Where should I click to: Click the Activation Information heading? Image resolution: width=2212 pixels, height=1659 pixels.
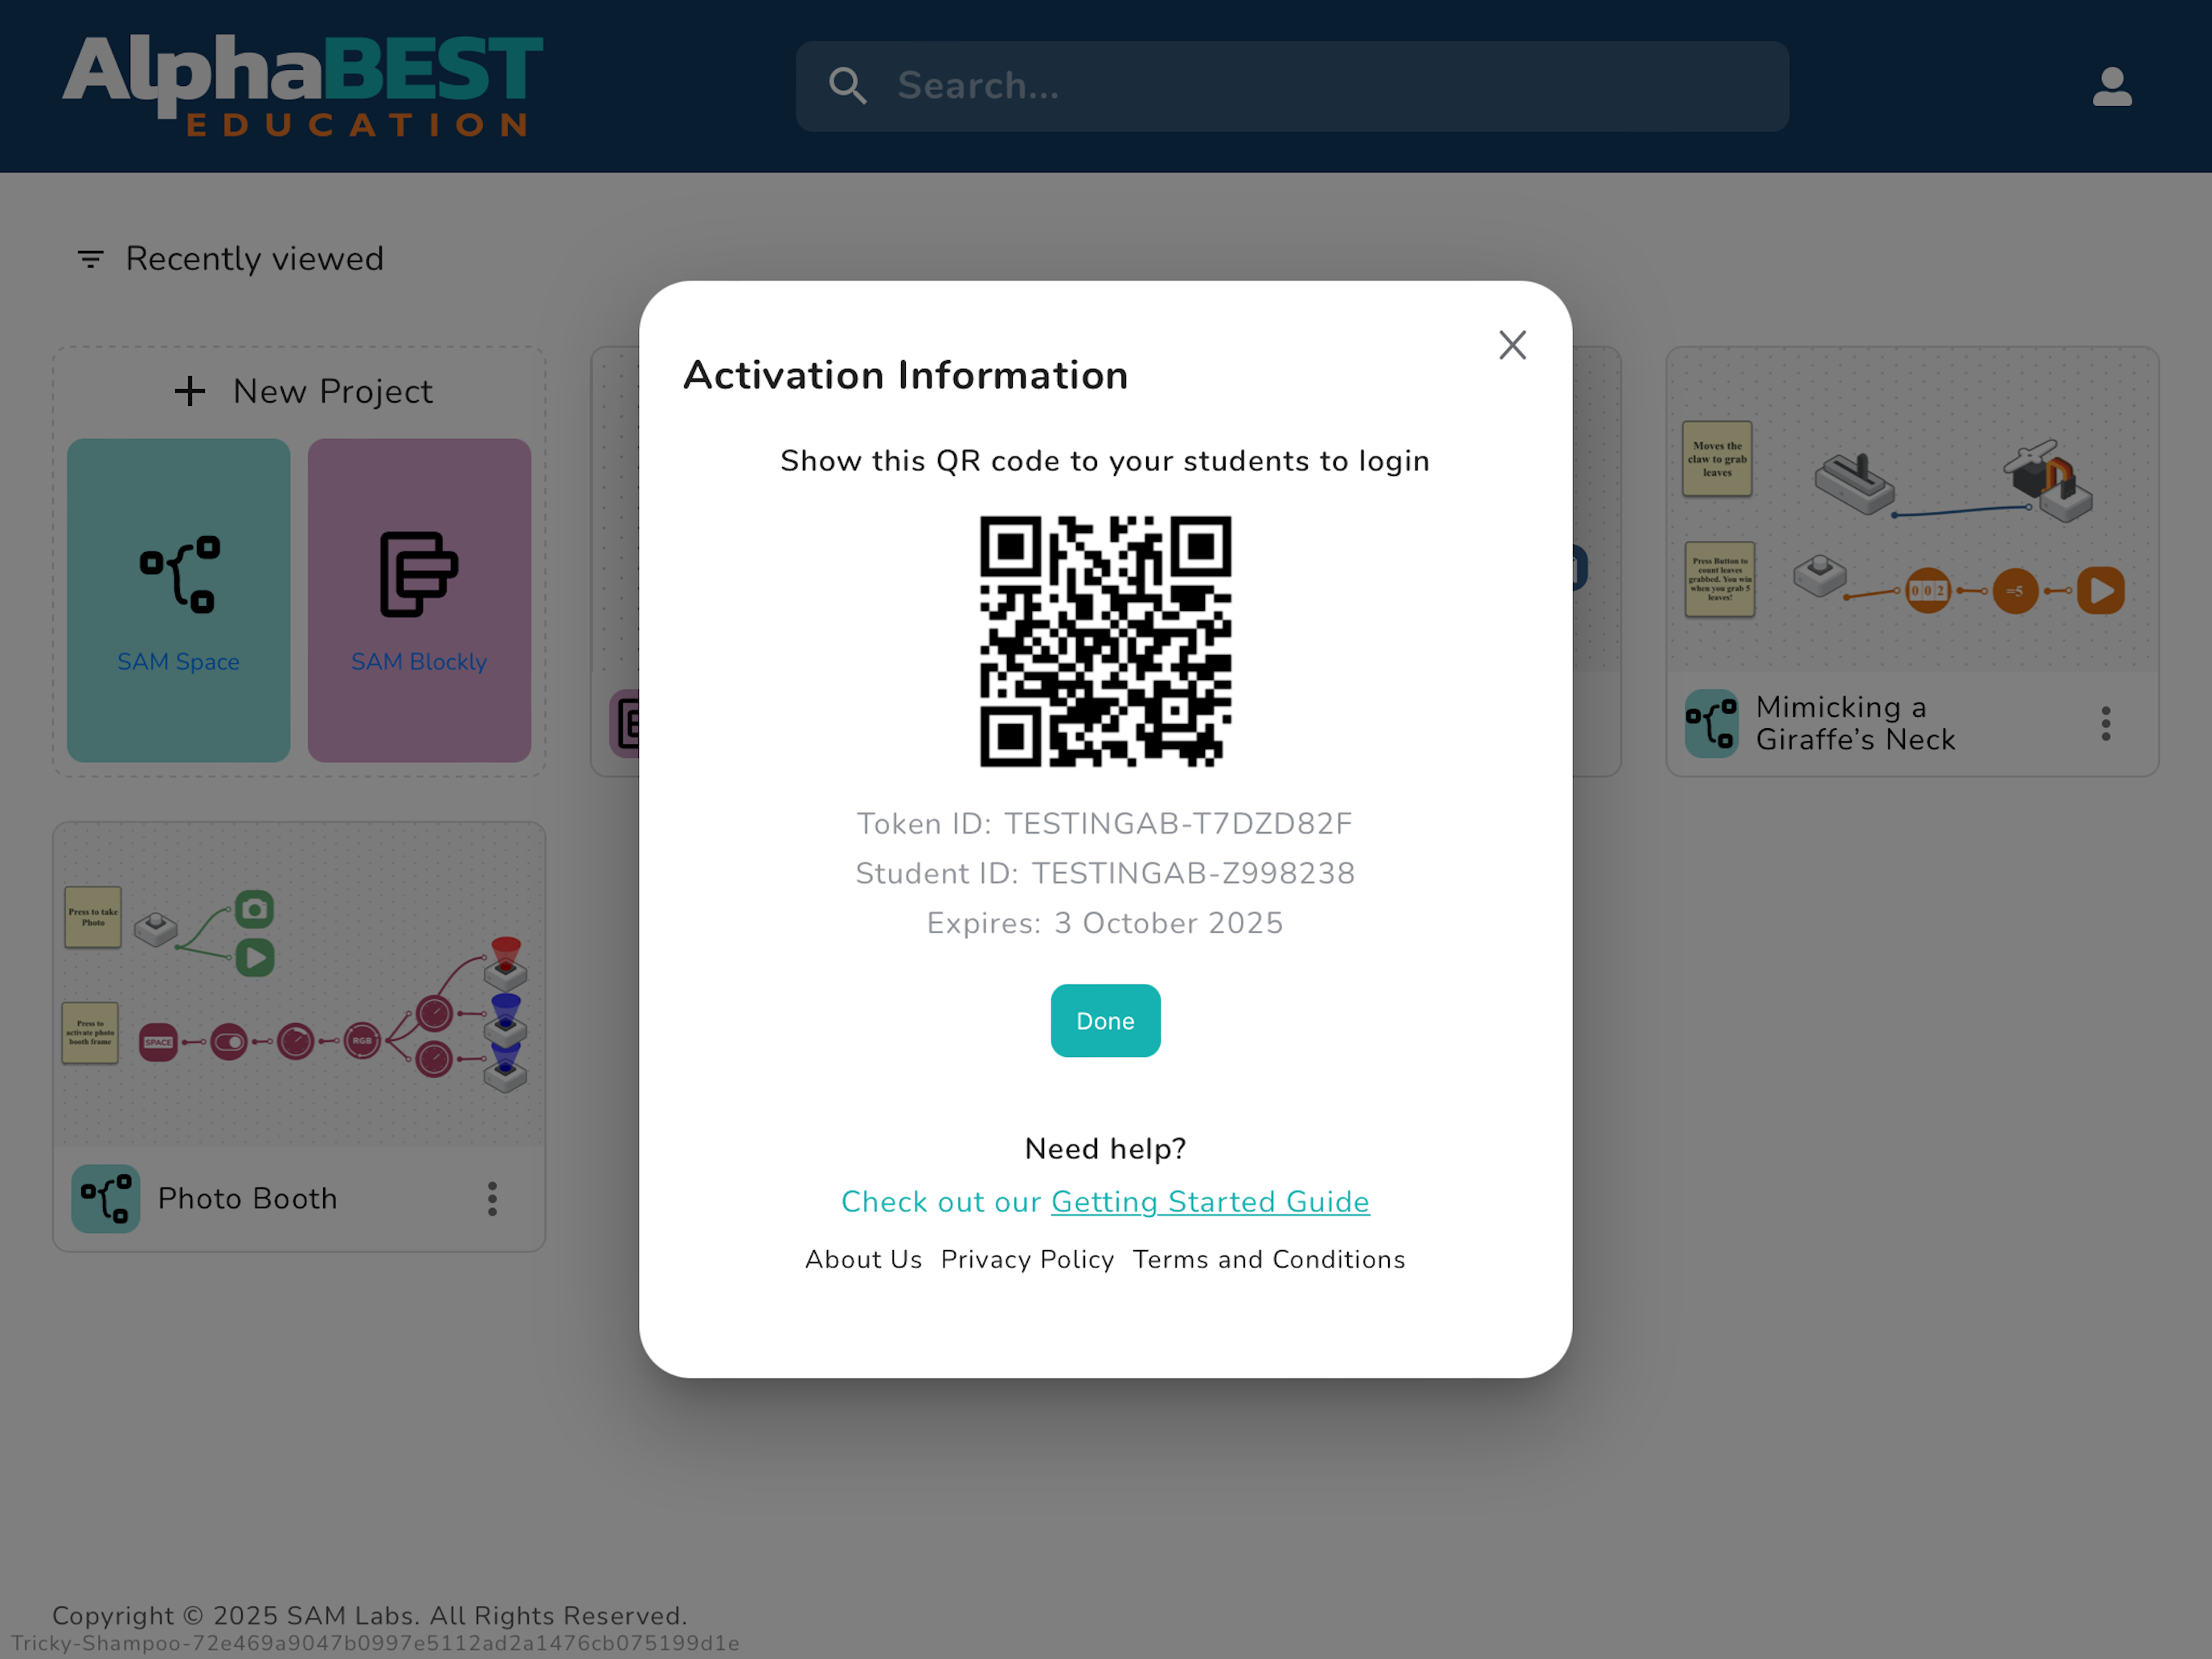click(906, 375)
